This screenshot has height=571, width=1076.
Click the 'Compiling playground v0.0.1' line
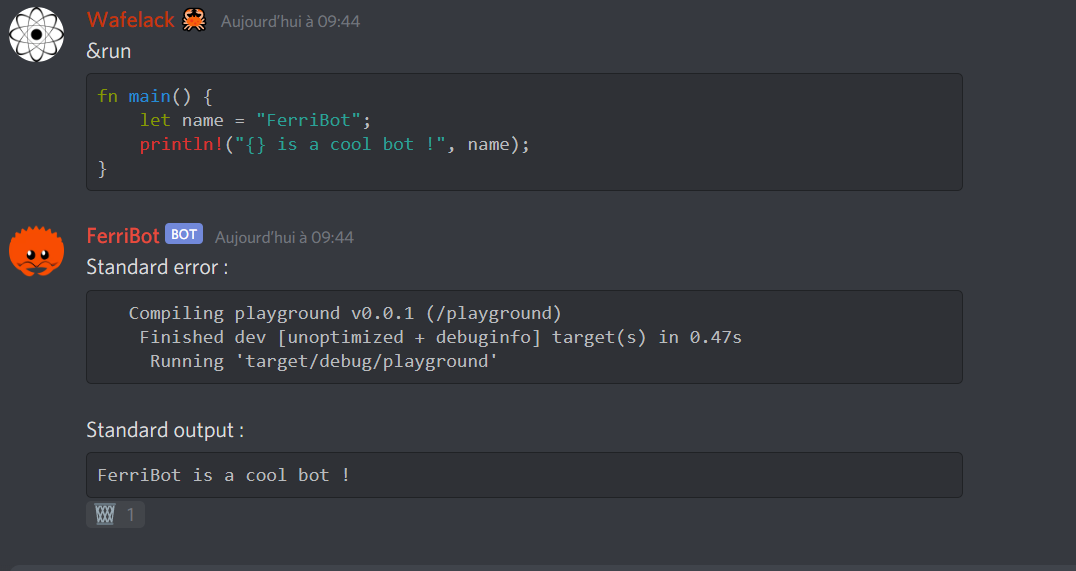pos(345,313)
